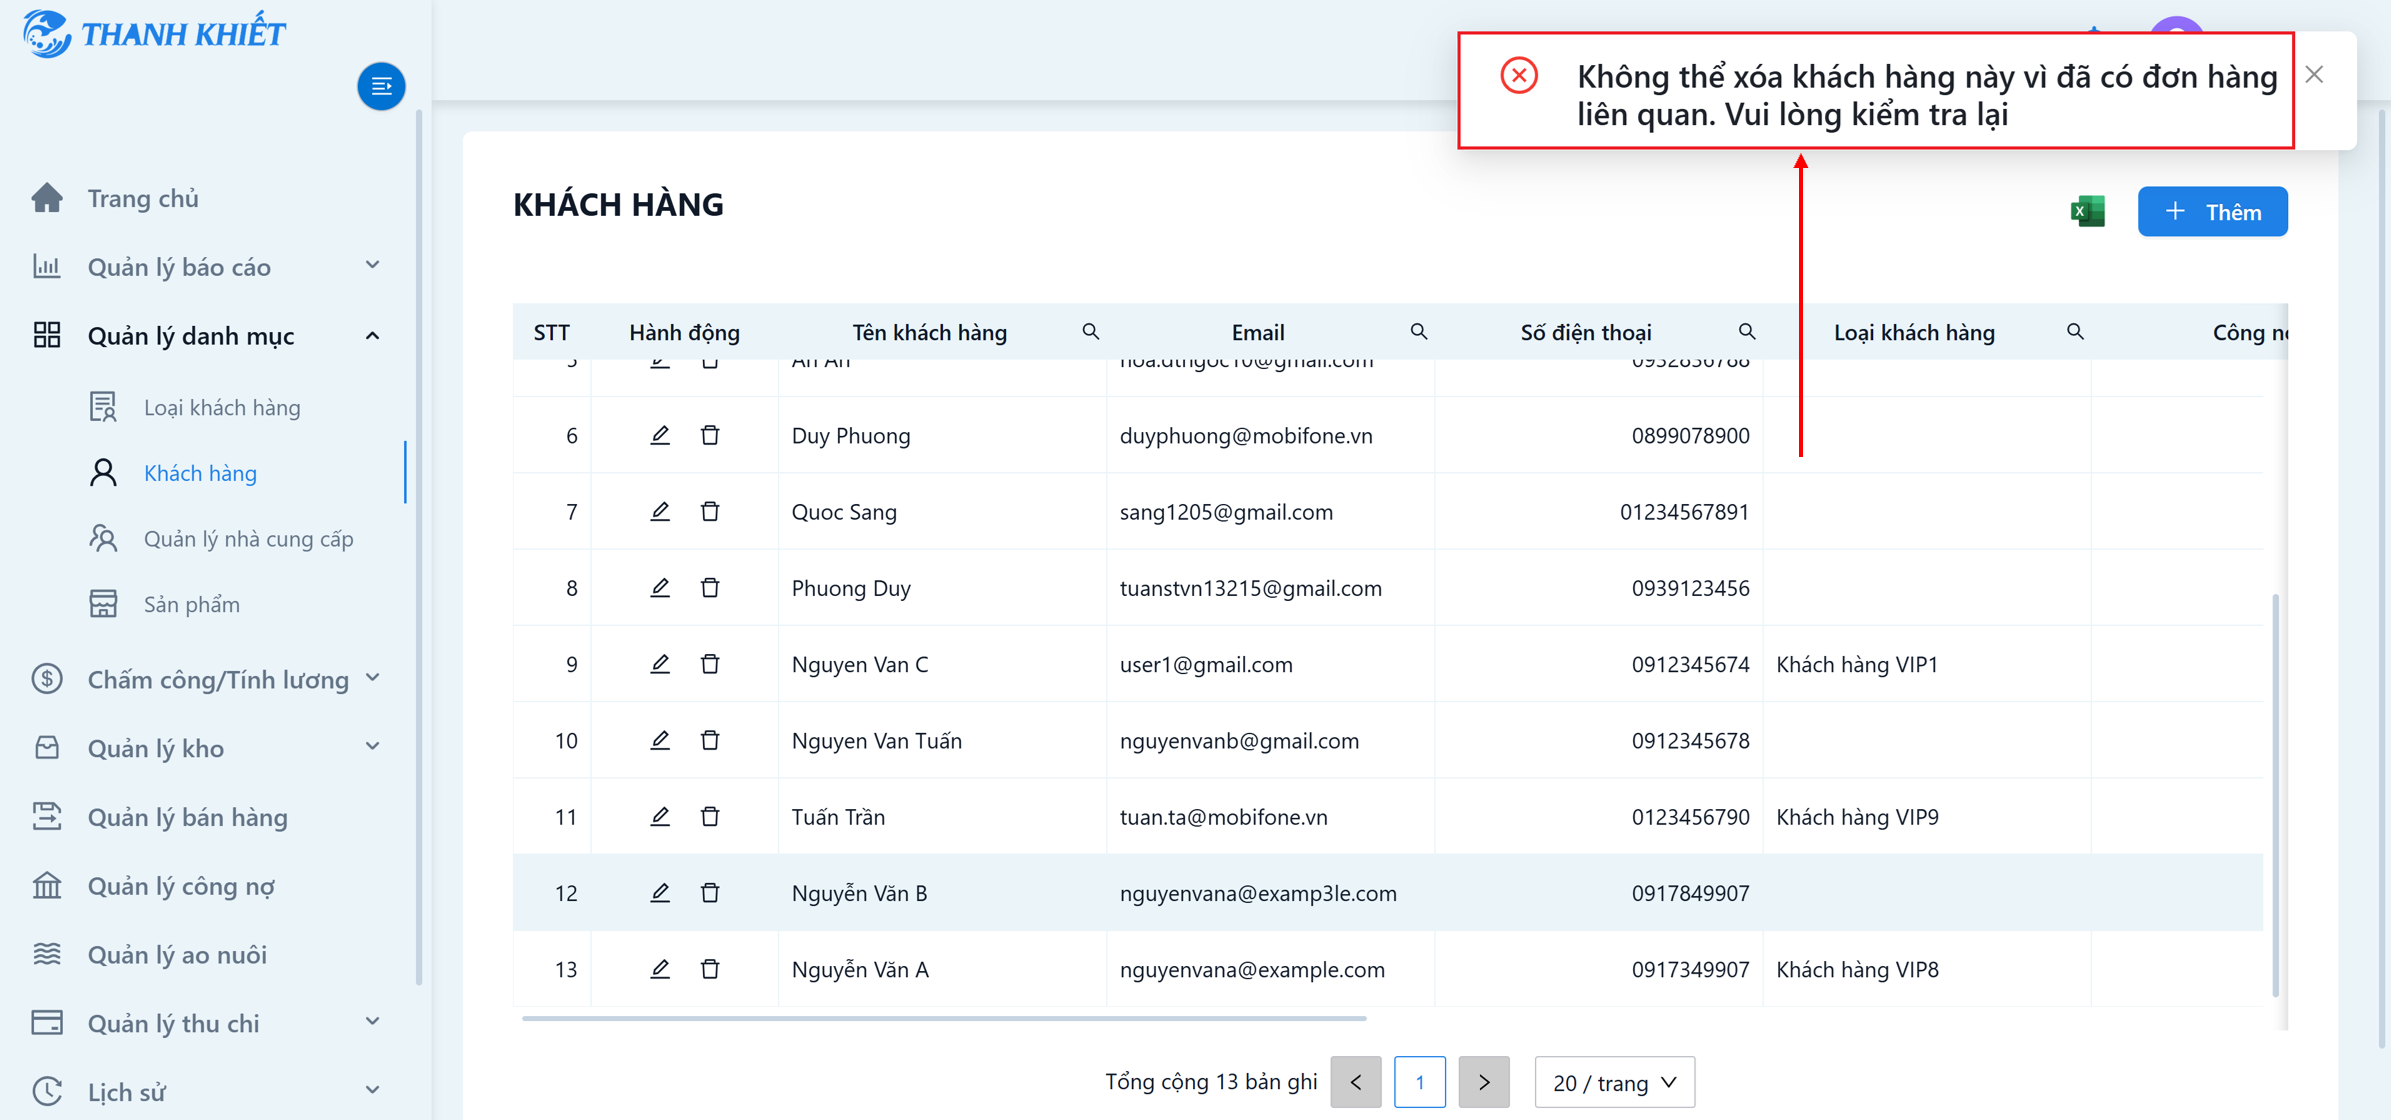
Task: Edit customer Phuong Duy
Action: tap(660, 587)
